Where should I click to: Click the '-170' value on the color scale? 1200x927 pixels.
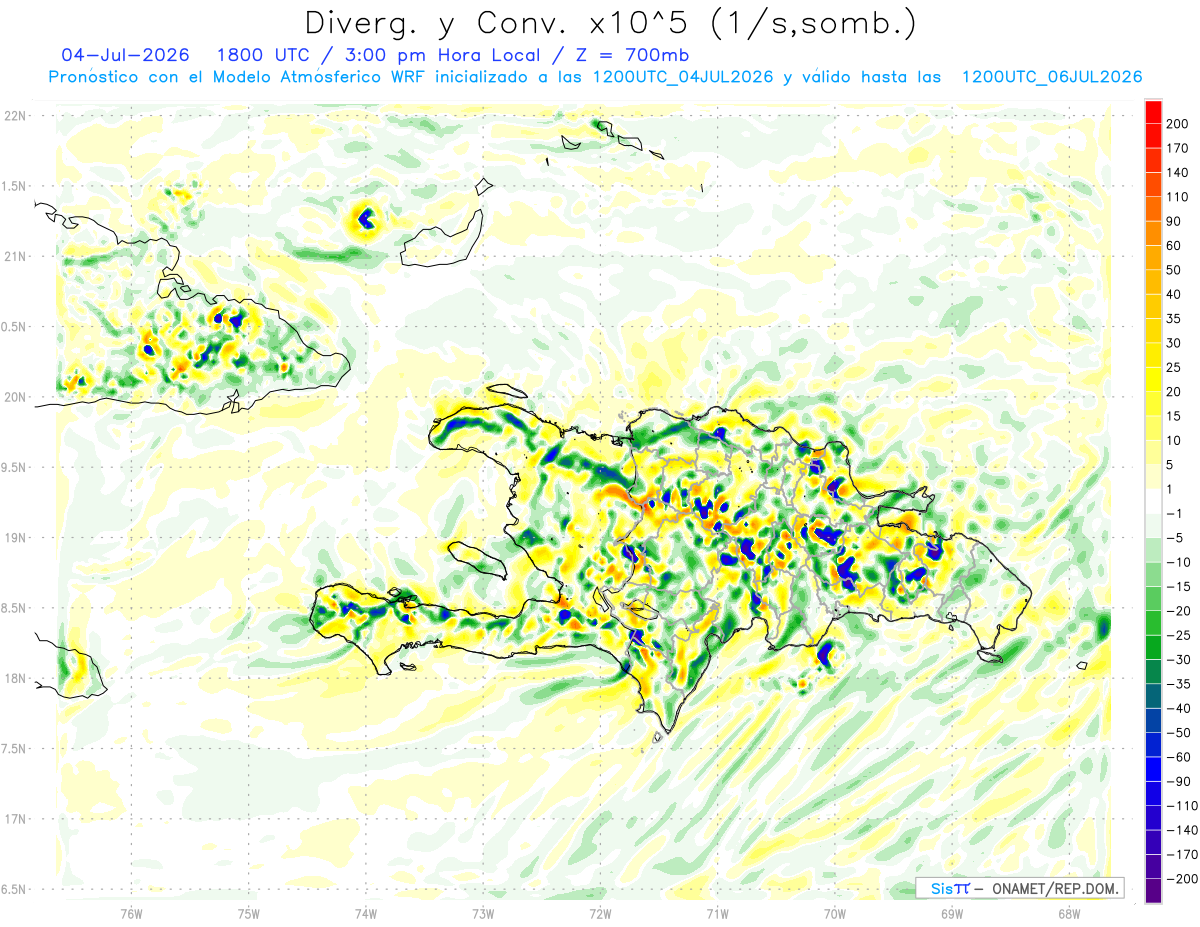1182,855
